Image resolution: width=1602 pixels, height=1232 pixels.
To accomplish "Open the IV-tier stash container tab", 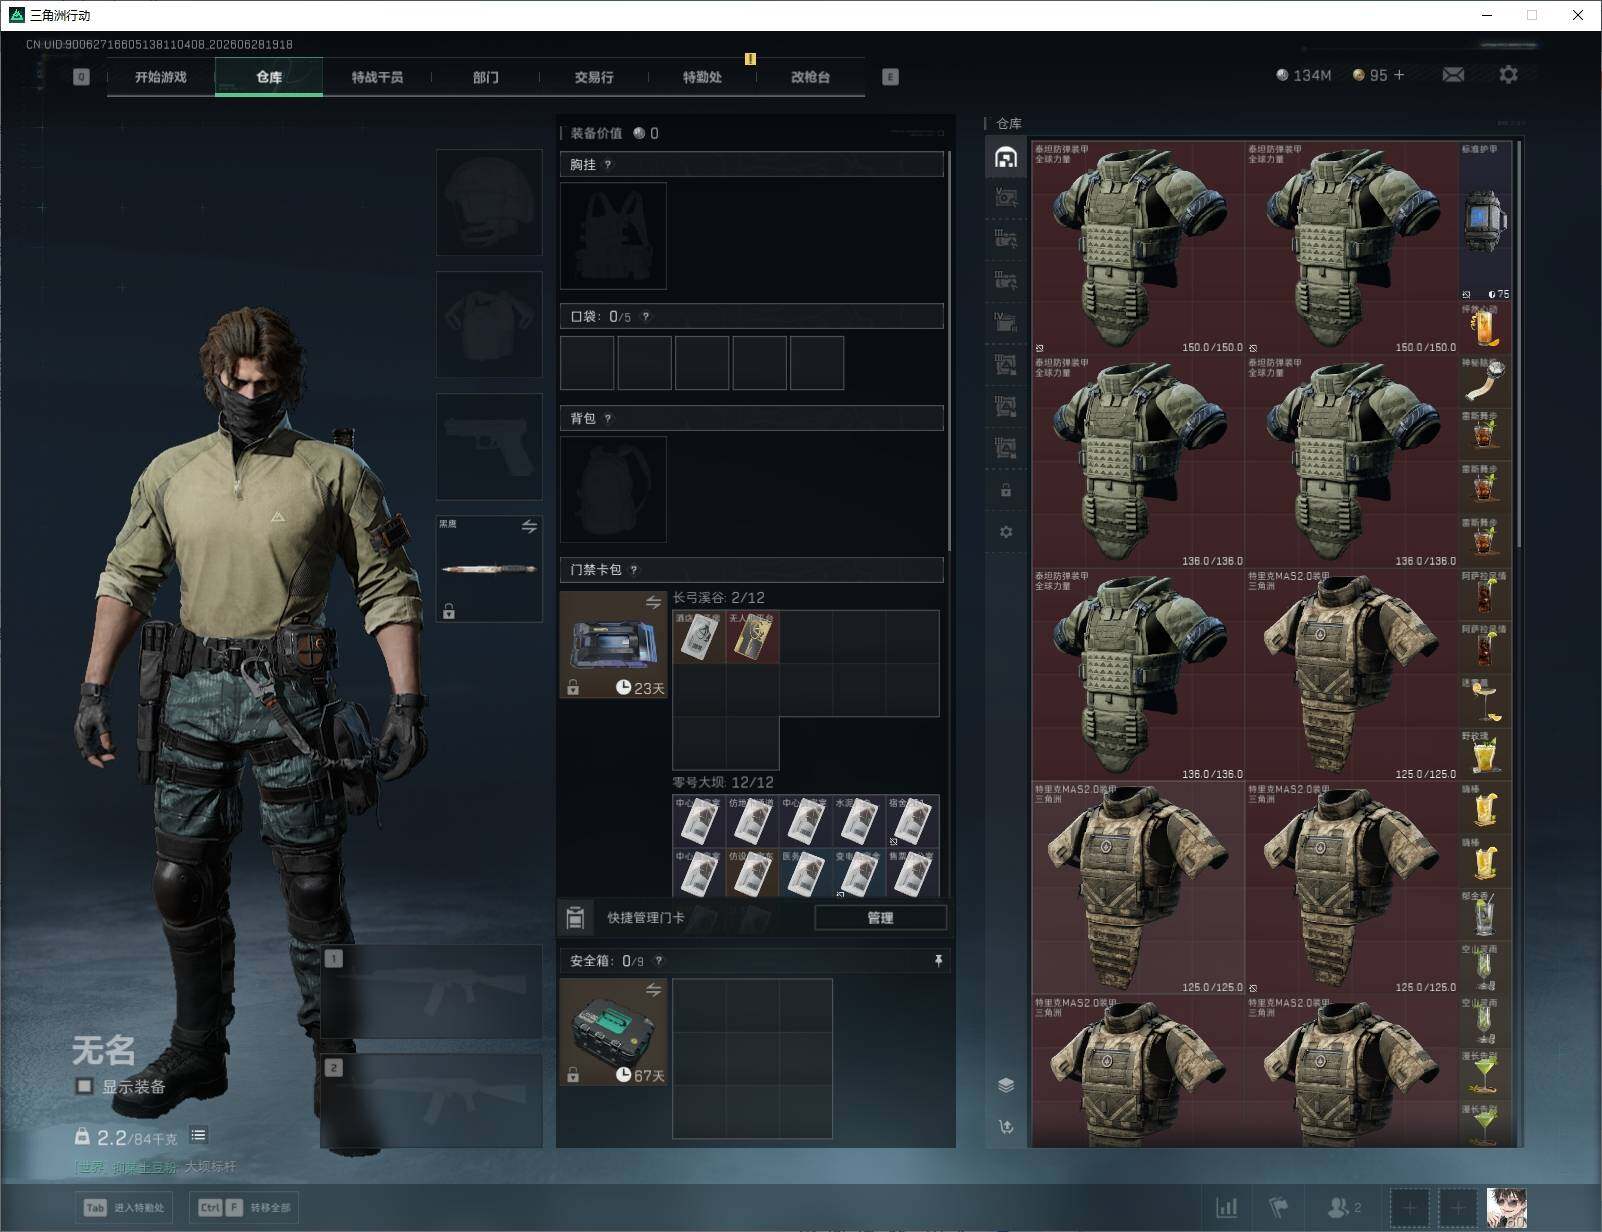I will [1006, 322].
